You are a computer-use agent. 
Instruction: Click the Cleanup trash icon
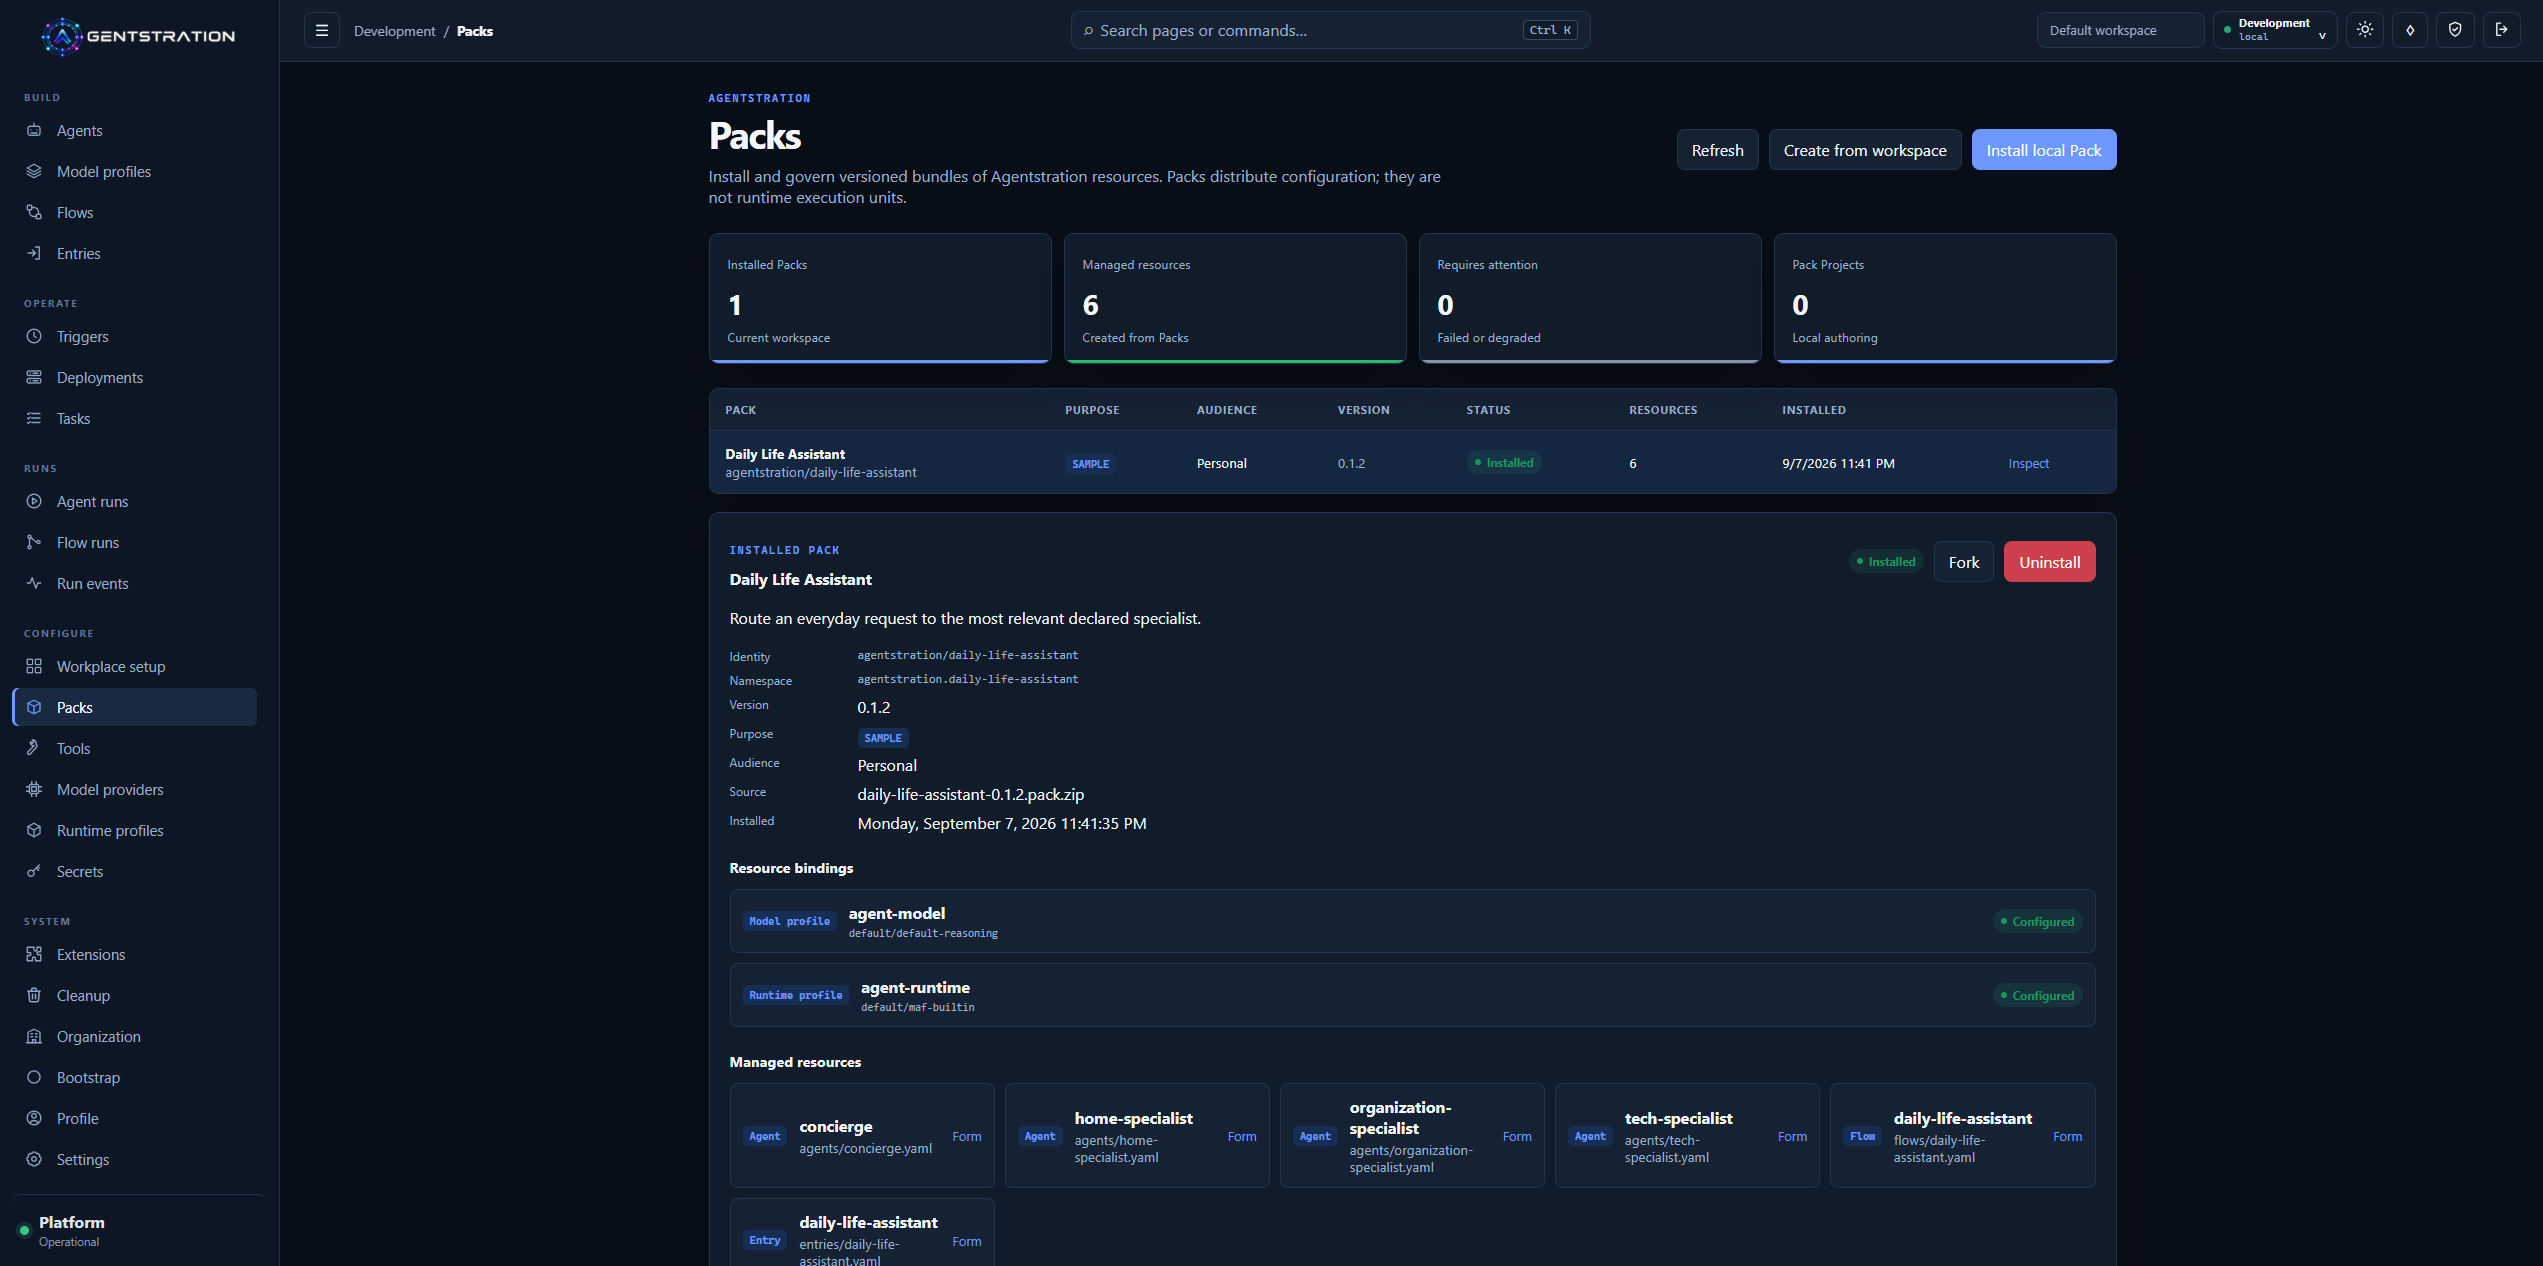[34, 995]
